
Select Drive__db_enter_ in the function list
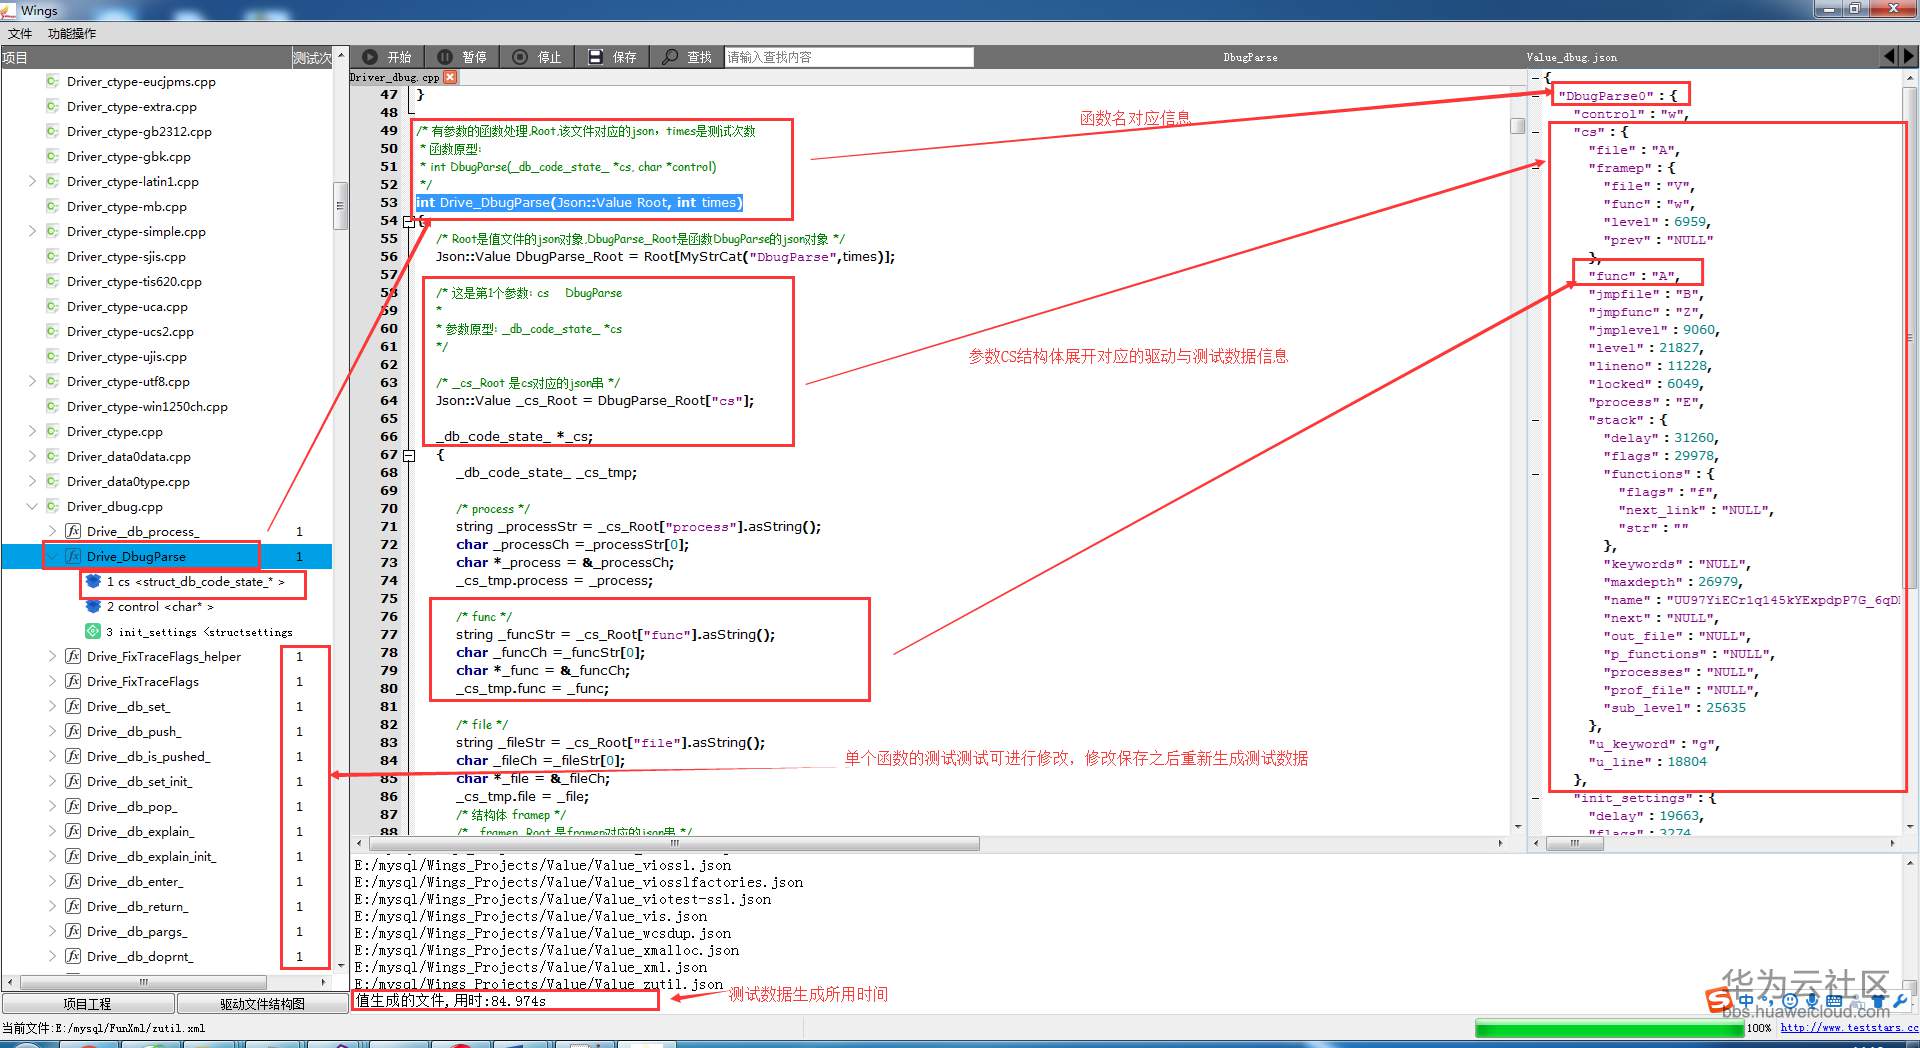135,881
